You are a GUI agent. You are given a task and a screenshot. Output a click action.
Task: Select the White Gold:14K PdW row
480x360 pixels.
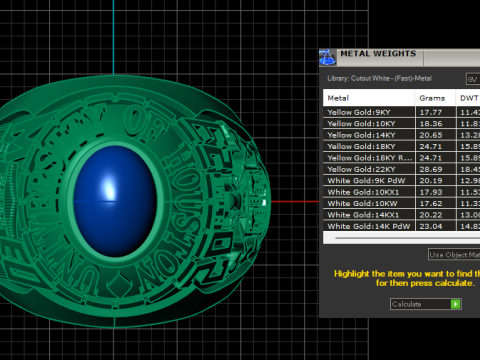tap(402, 226)
